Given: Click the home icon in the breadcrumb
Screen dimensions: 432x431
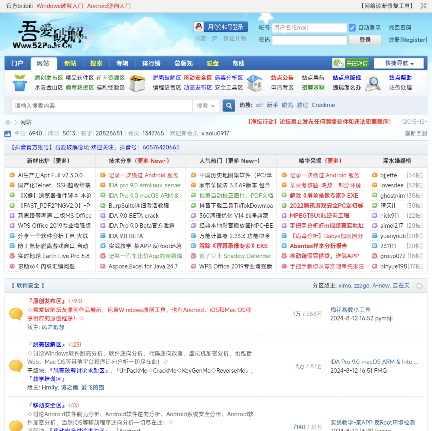Looking at the screenshot, I should click(8, 122).
